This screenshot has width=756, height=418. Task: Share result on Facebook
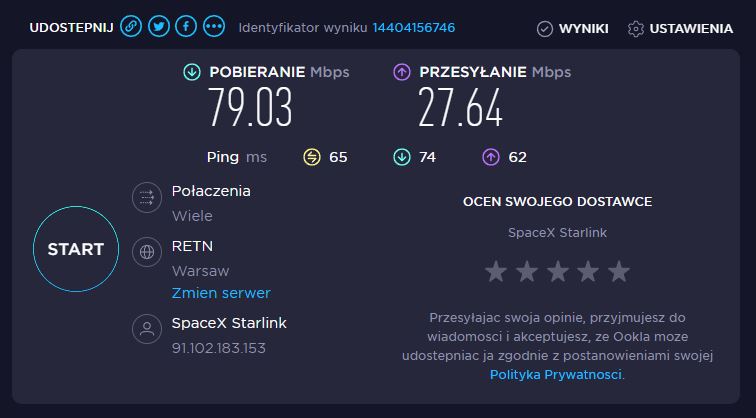pos(185,27)
